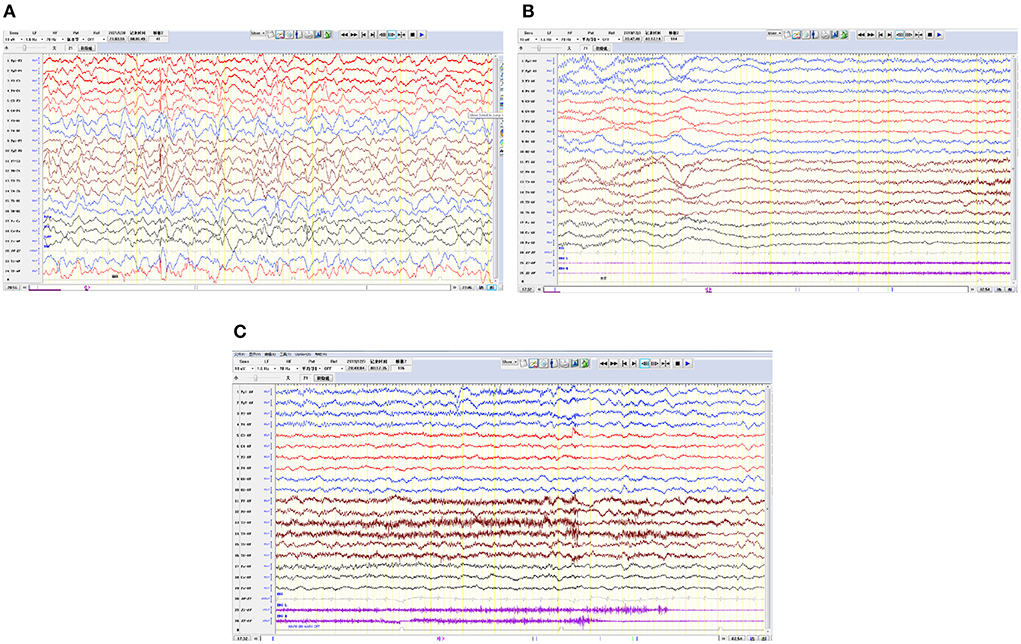
Task: Click the zoom slider handle in panel A
Action: [24, 48]
